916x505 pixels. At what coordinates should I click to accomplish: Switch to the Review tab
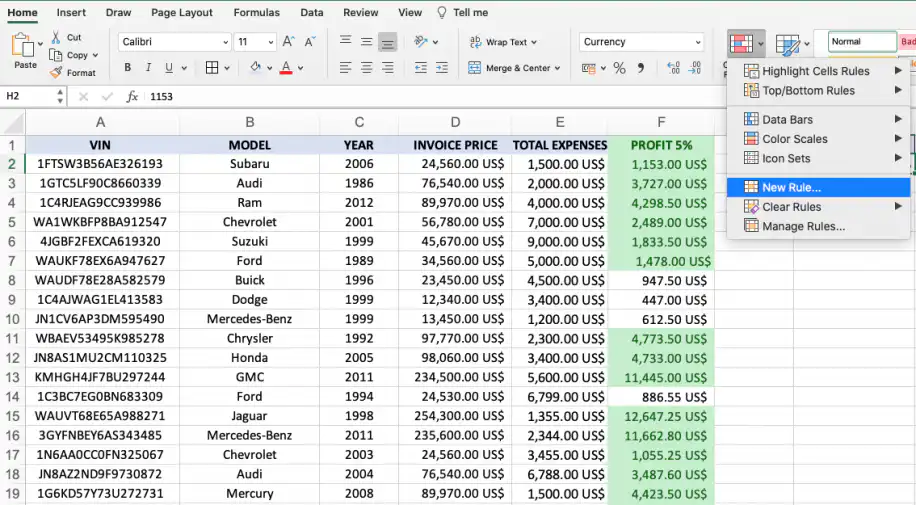(360, 12)
